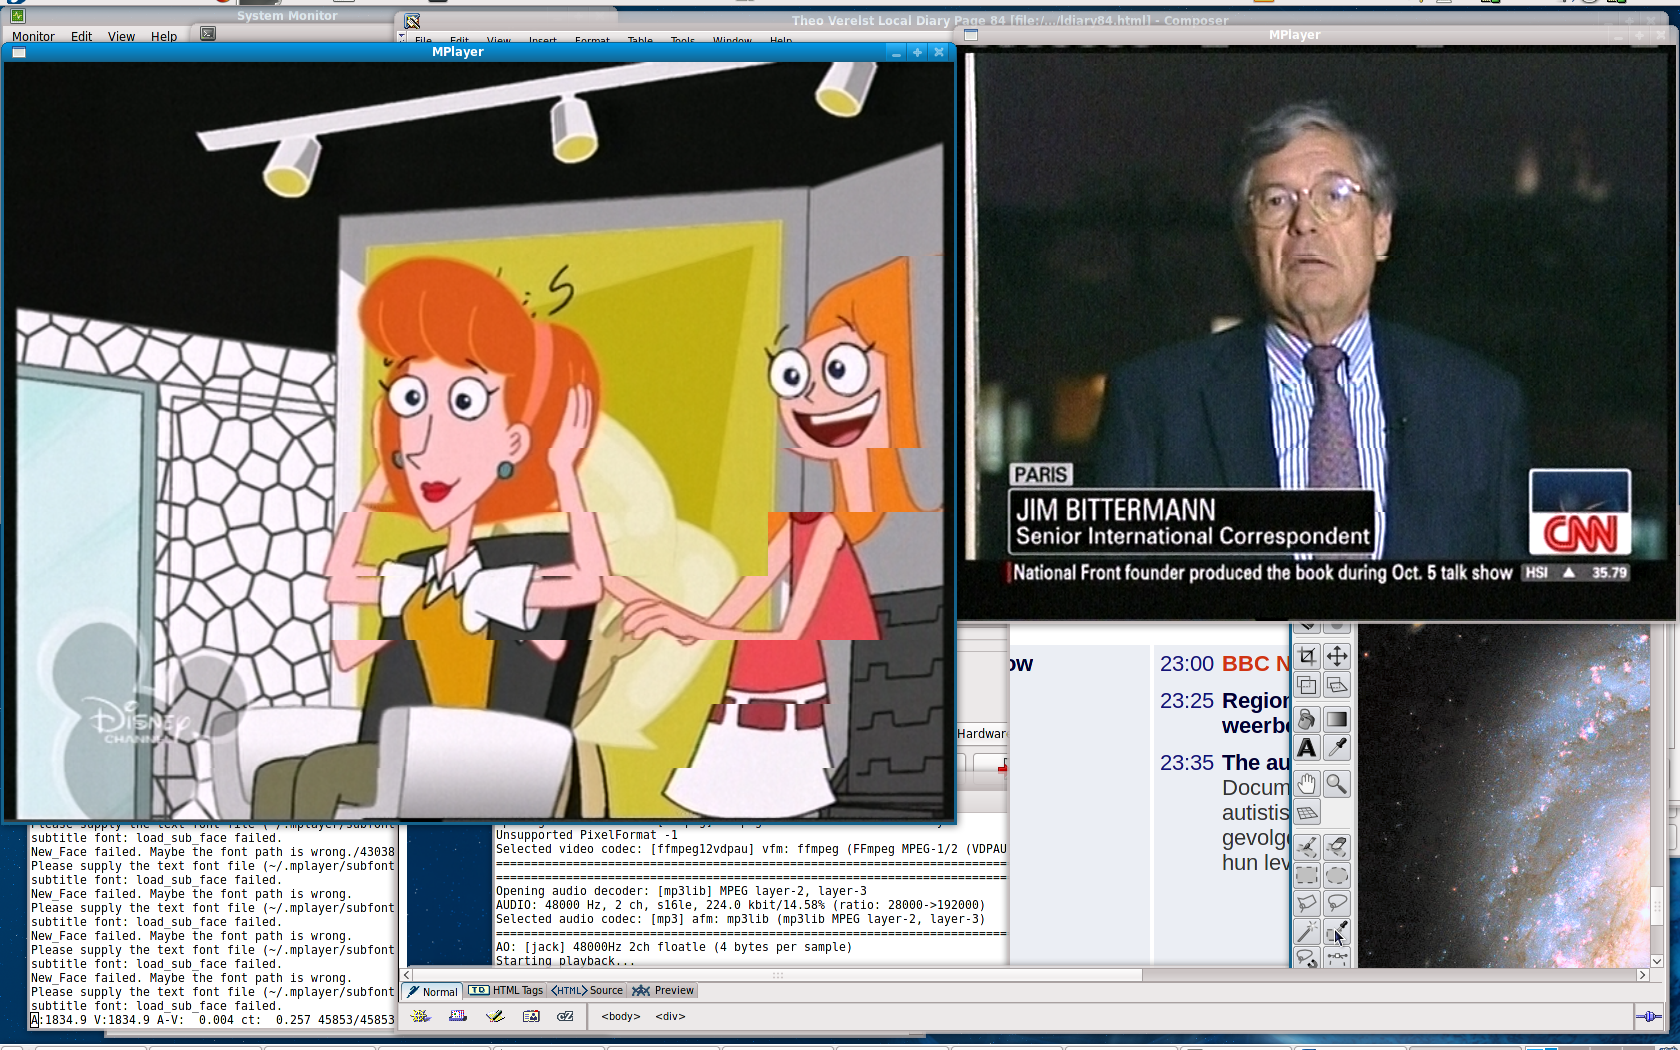This screenshot has width=1680, height=1050.
Task: Click the Composer window title icon
Action: (x=412, y=21)
